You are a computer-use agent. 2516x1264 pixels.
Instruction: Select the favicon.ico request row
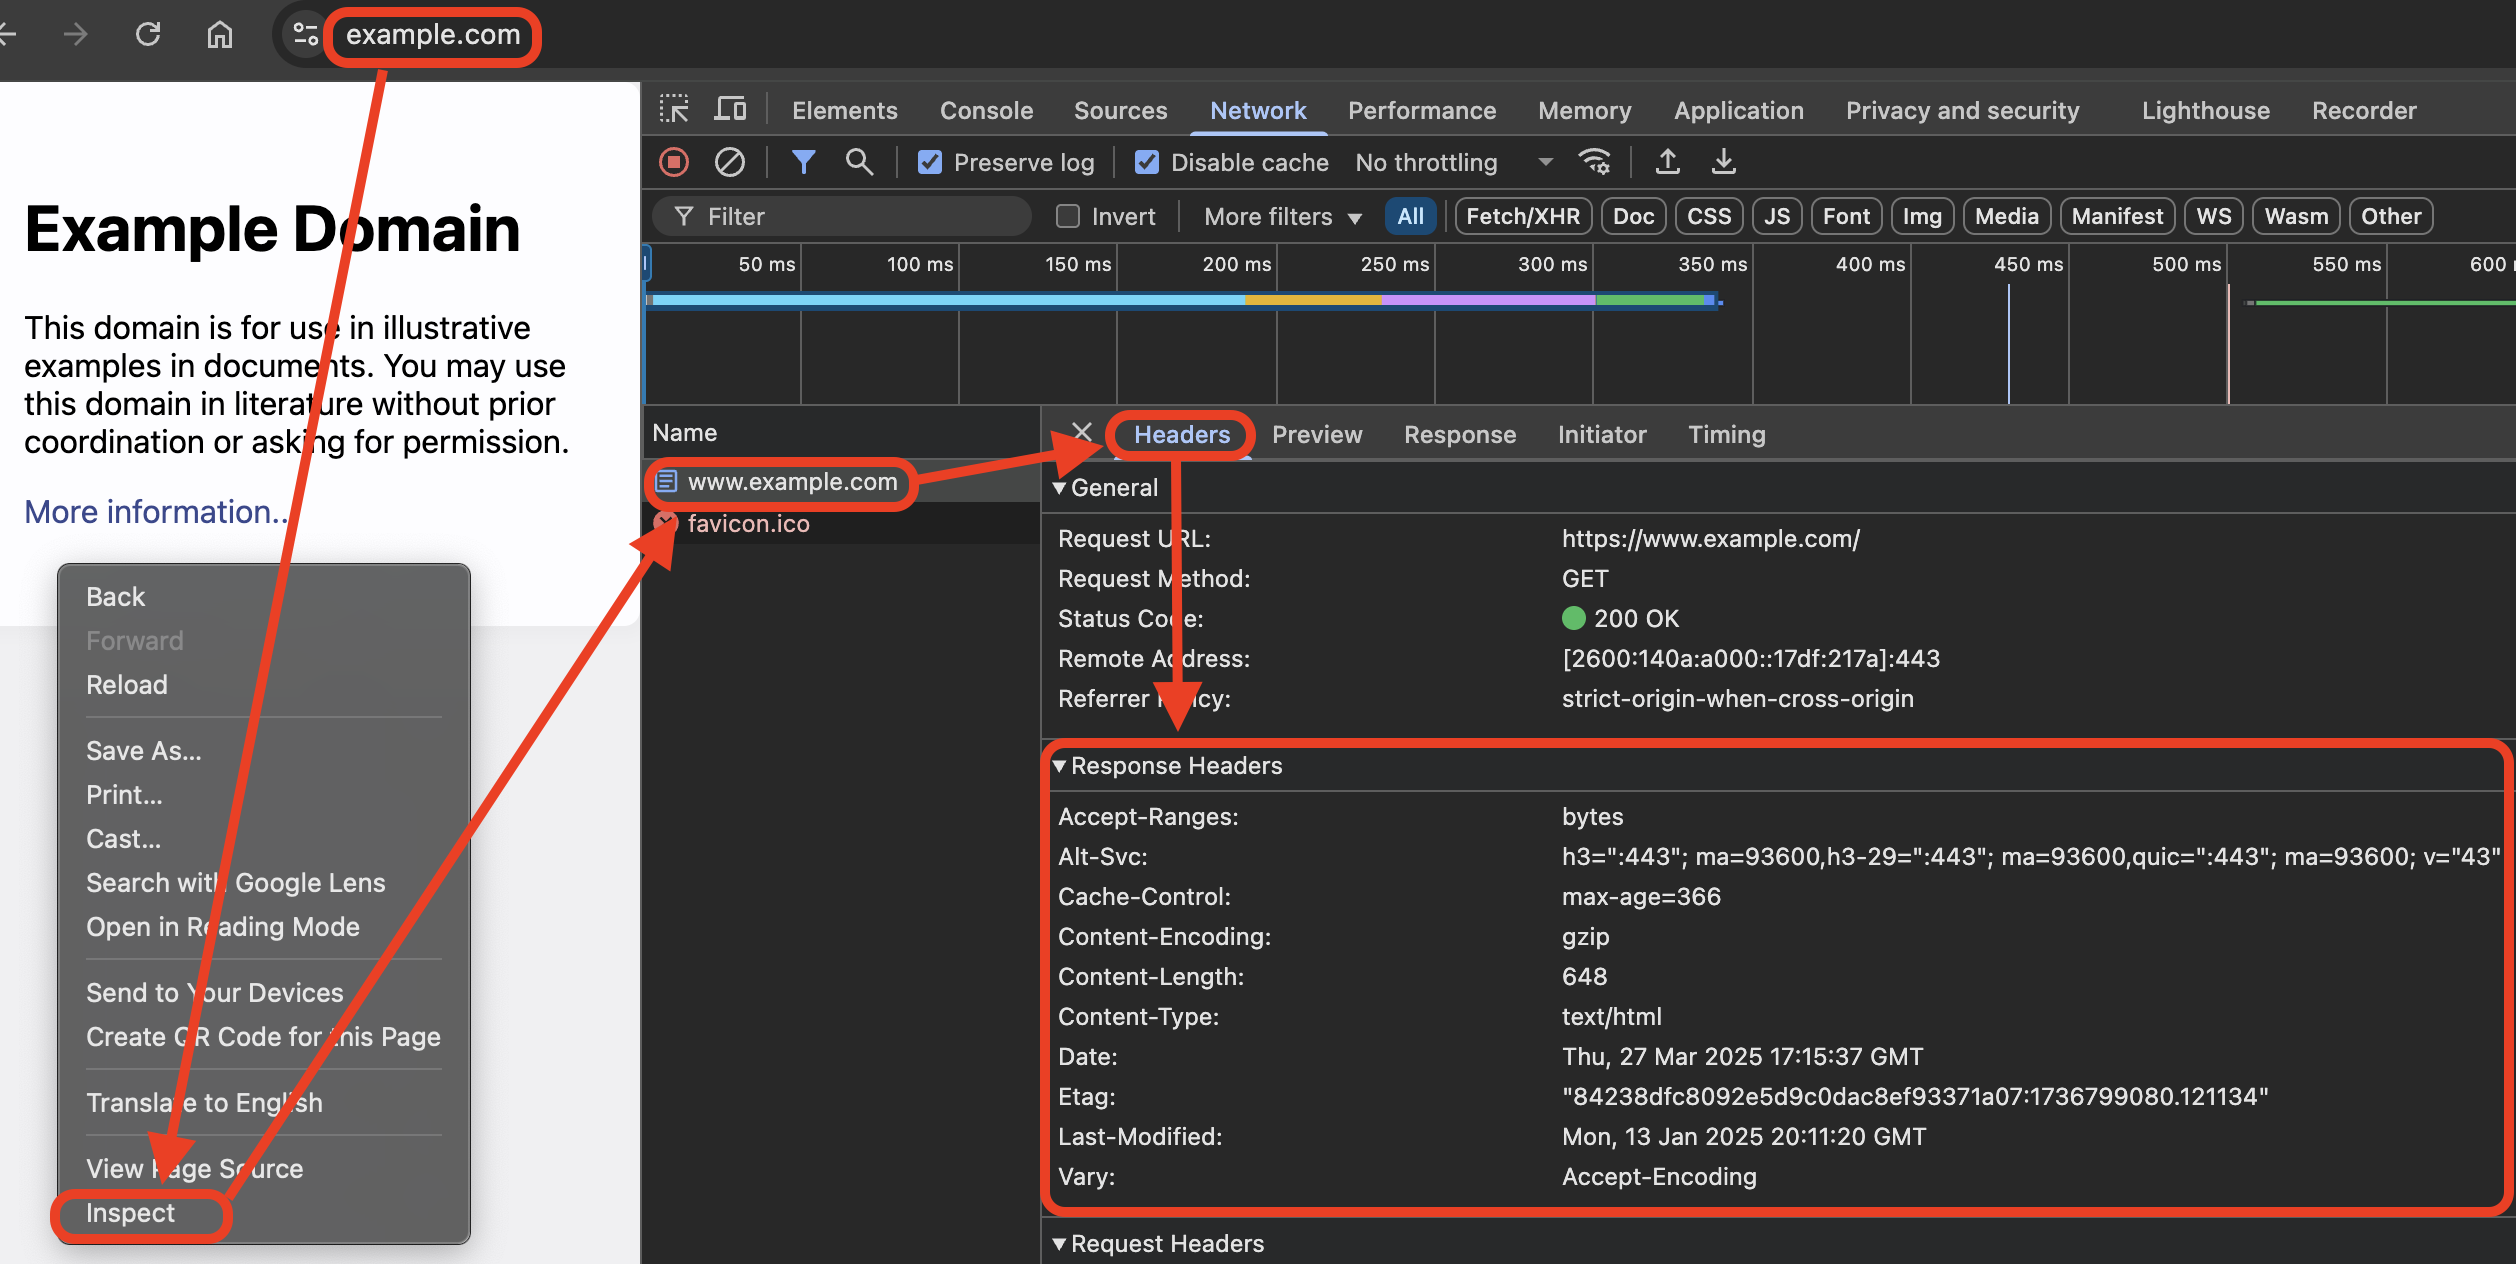coord(841,524)
